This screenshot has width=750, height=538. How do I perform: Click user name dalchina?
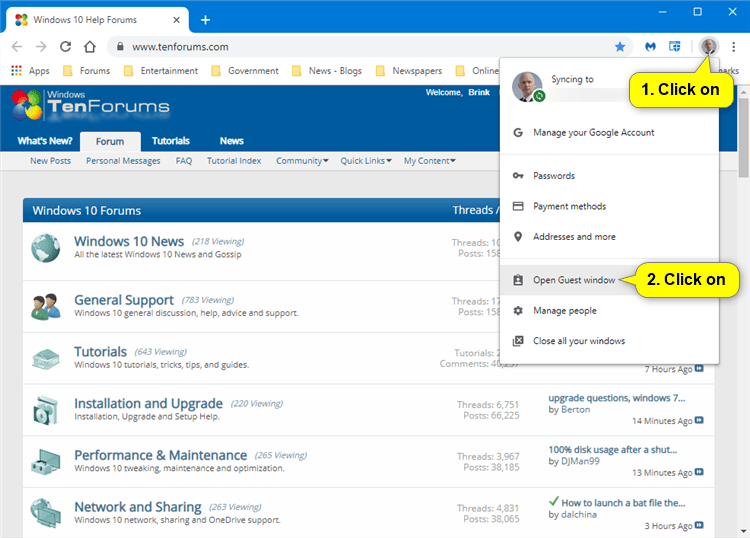tap(579, 515)
